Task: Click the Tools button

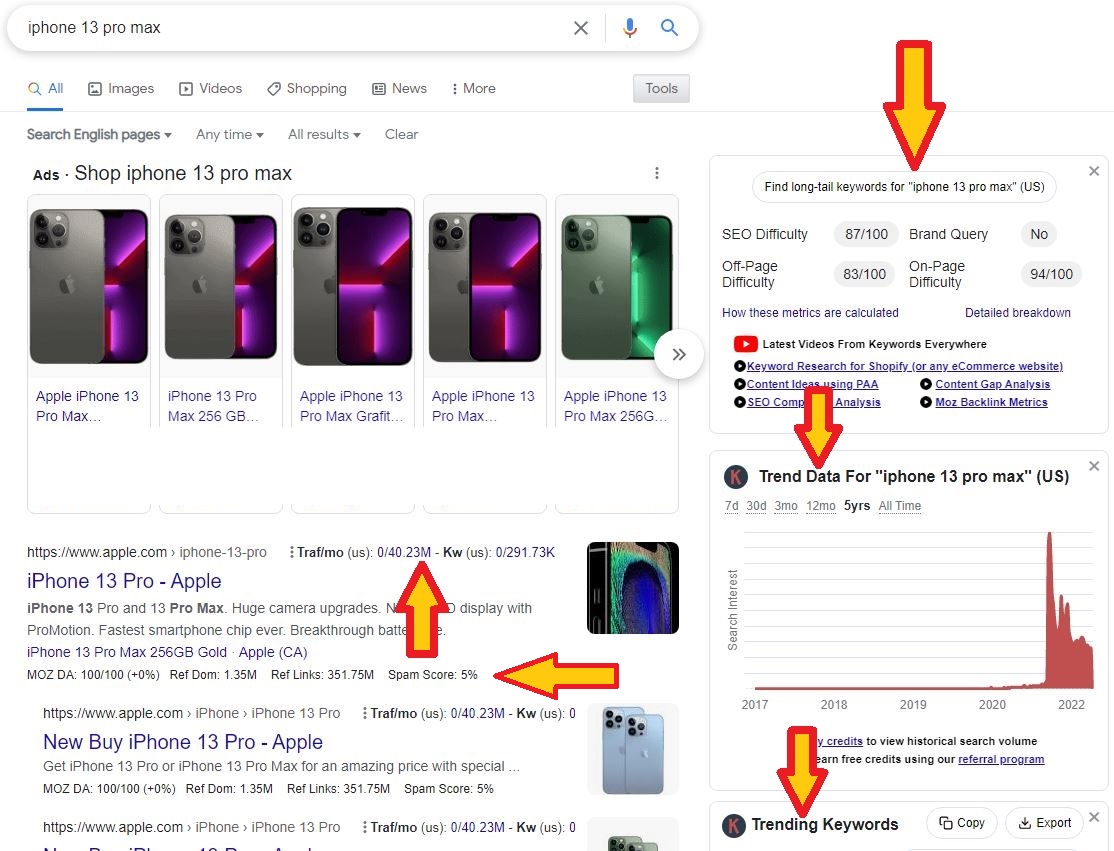Action: [x=661, y=89]
